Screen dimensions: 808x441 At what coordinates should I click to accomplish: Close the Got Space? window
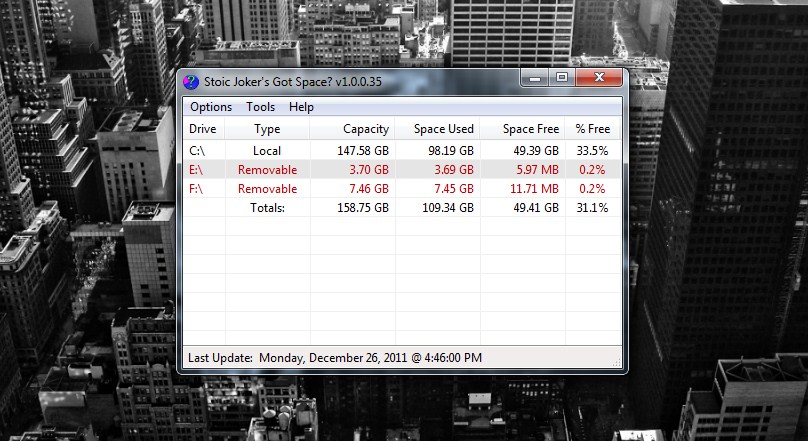point(599,78)
